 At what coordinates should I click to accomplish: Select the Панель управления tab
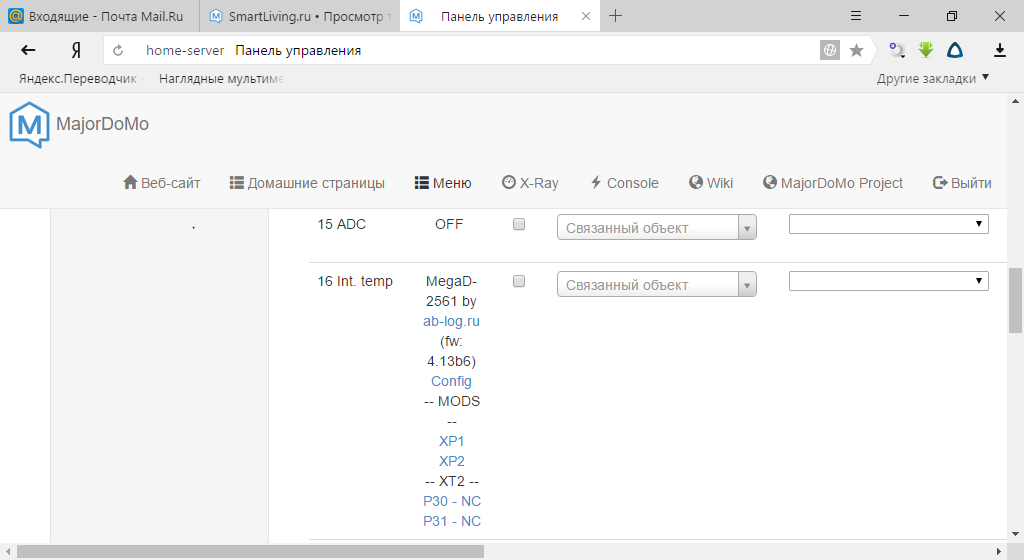[x=499, y=16]
